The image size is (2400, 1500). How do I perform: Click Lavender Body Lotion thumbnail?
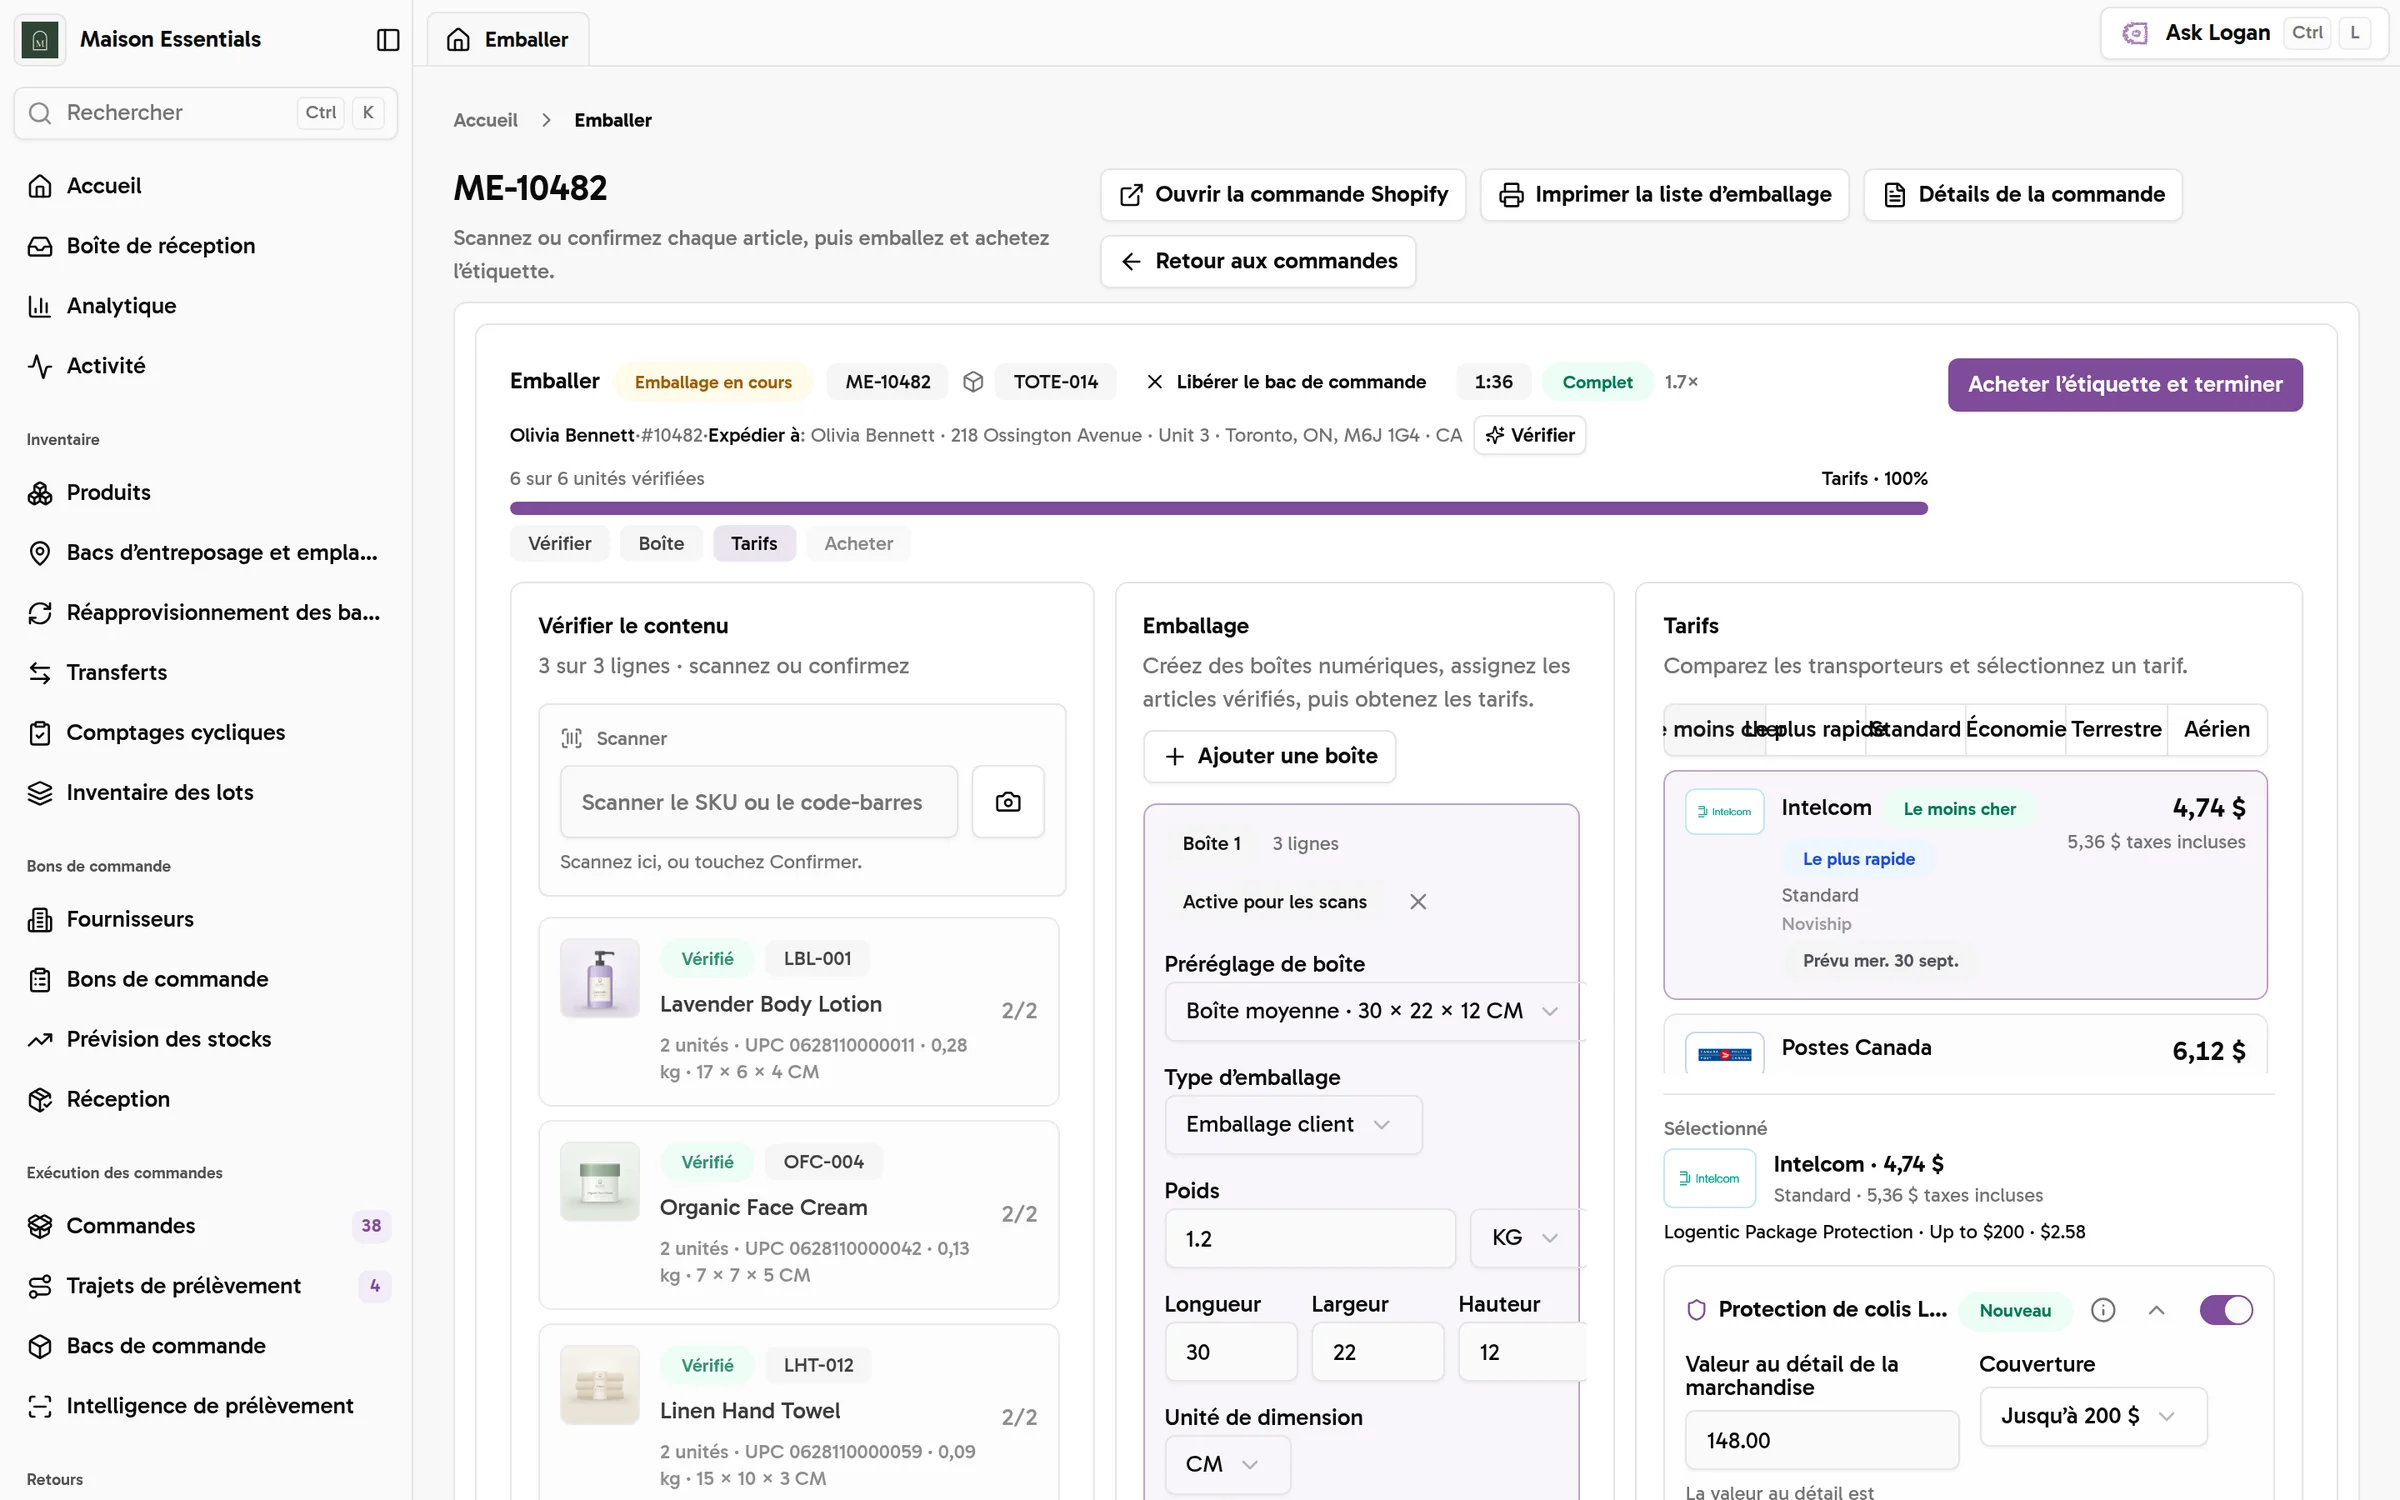pos(599,978)
